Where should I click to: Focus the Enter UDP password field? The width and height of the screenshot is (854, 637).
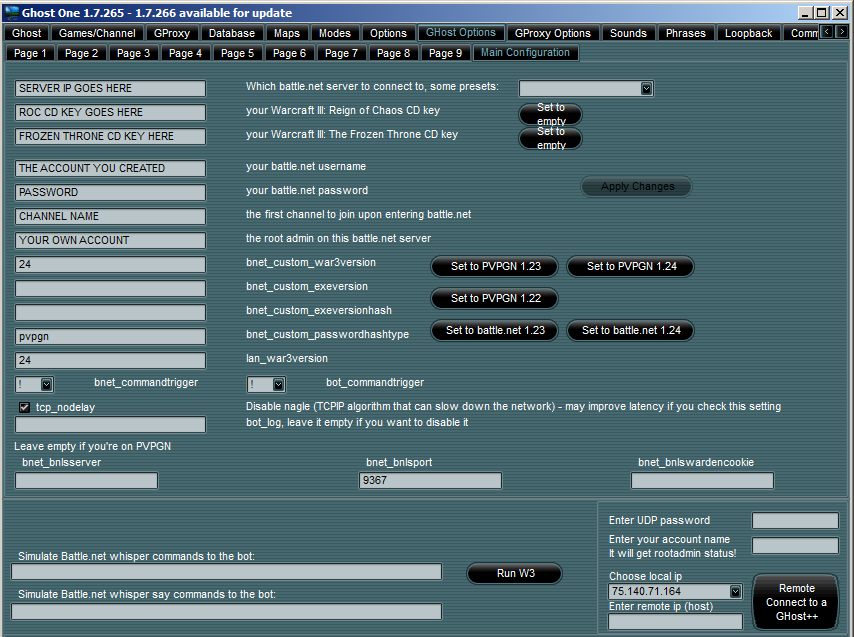pyautogui.click(x=795, y=520)
